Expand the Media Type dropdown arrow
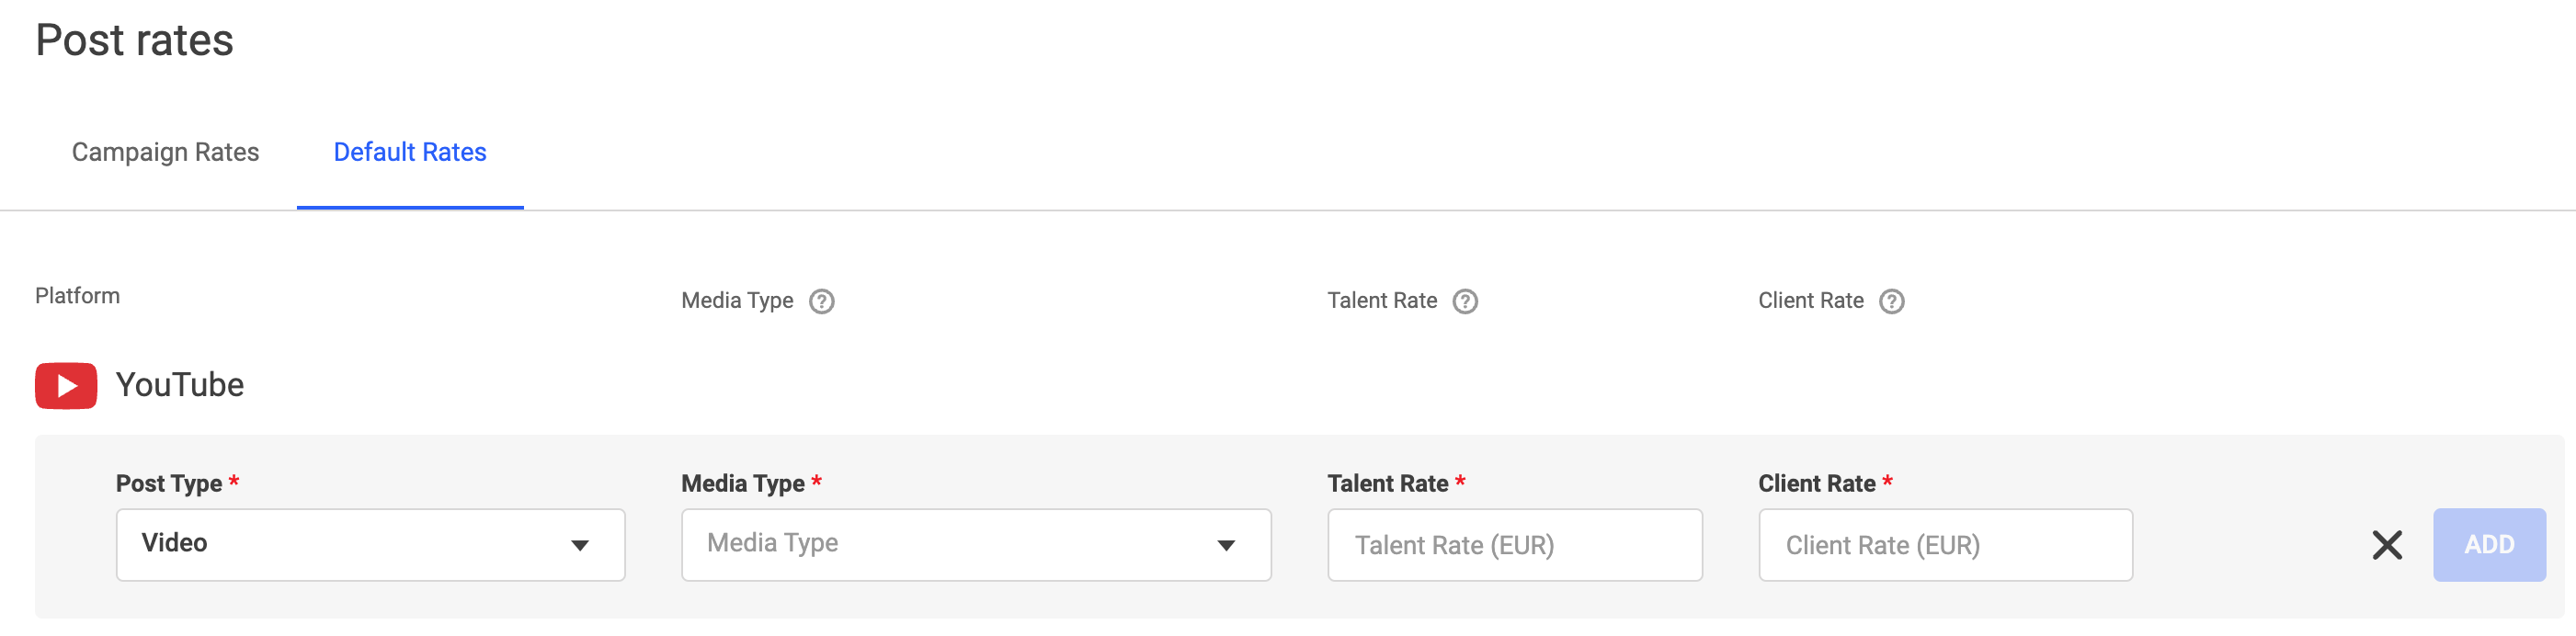 [1226, 545]
